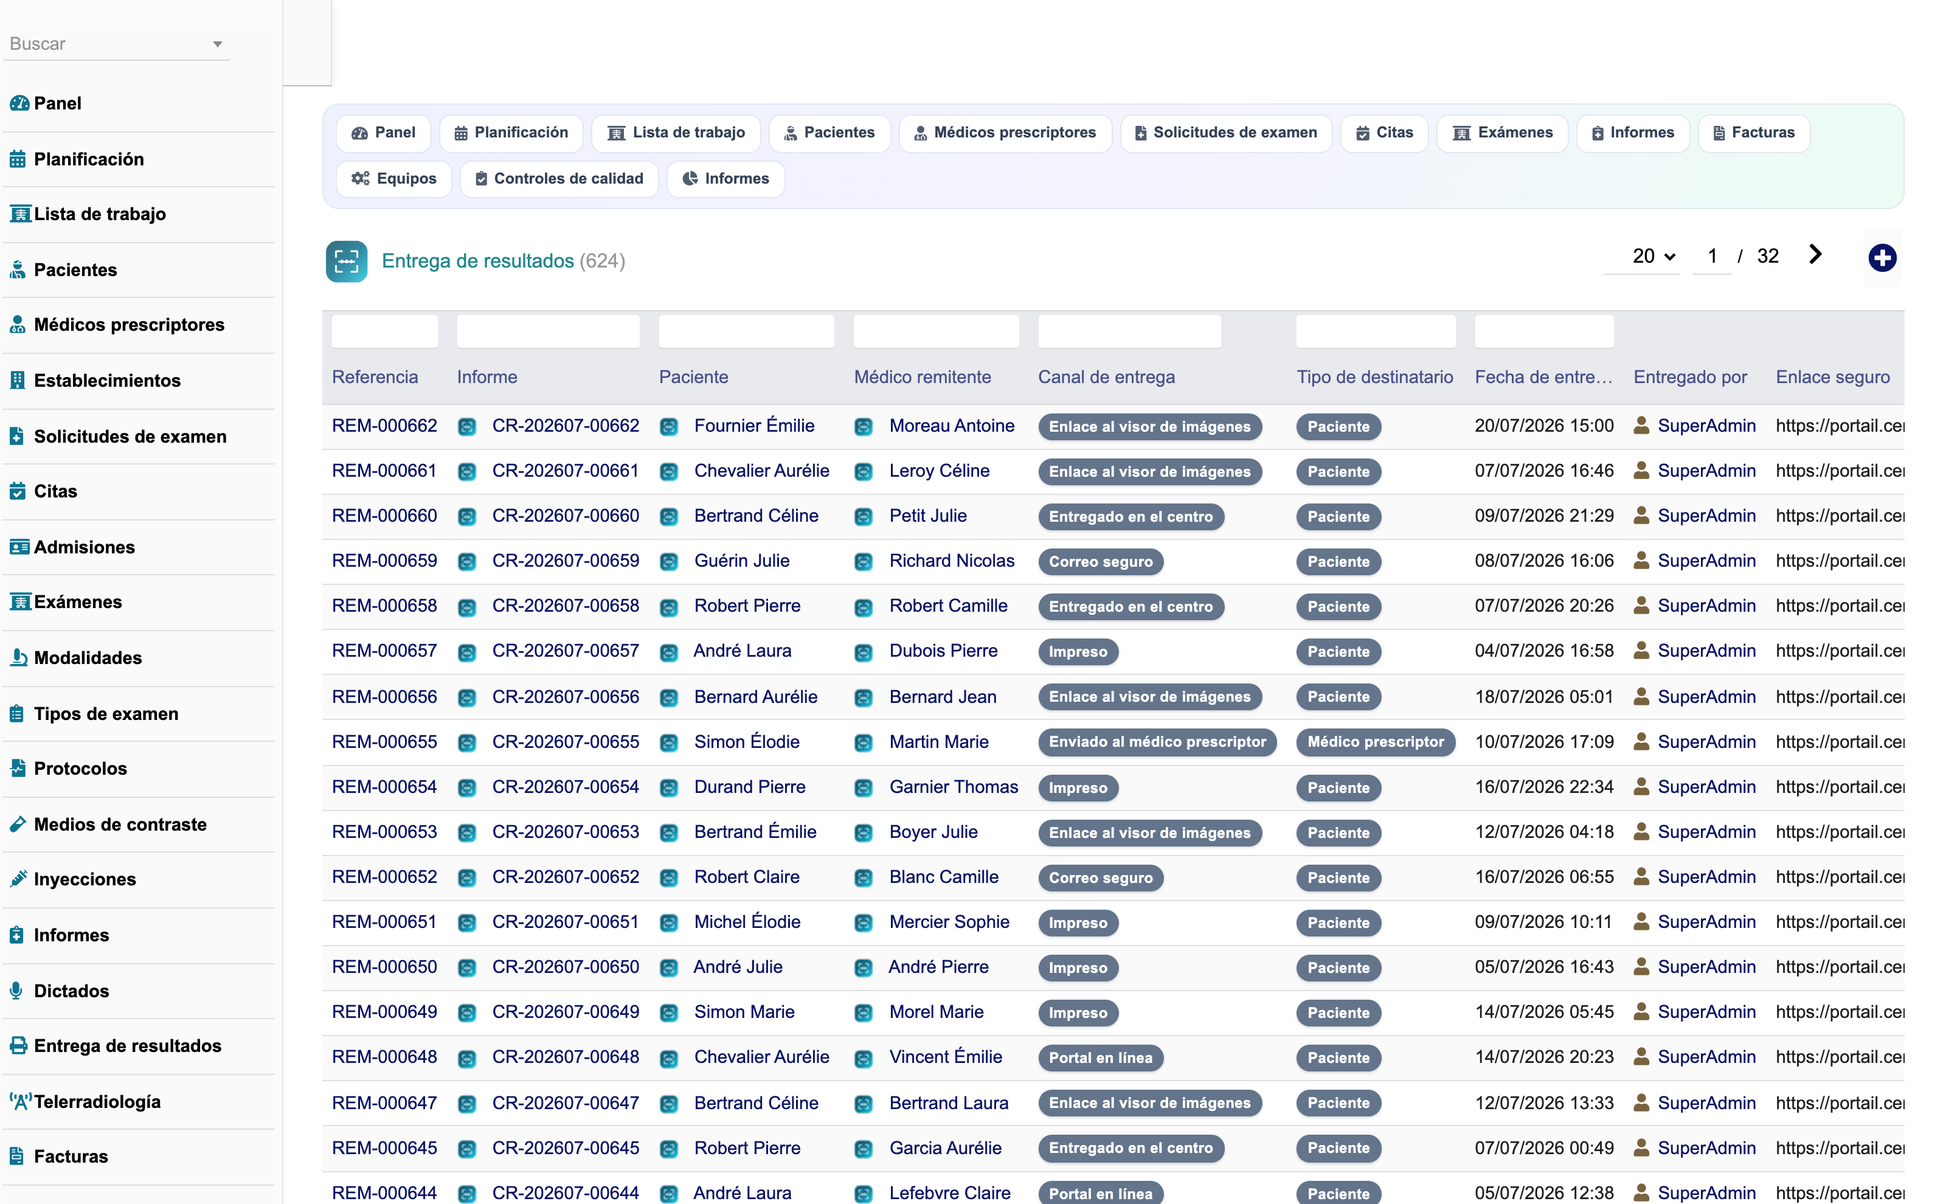Switch to the Solicitudes de examen tab
Viewport: 1946px width, 1204px height.
pos(1226,133)
